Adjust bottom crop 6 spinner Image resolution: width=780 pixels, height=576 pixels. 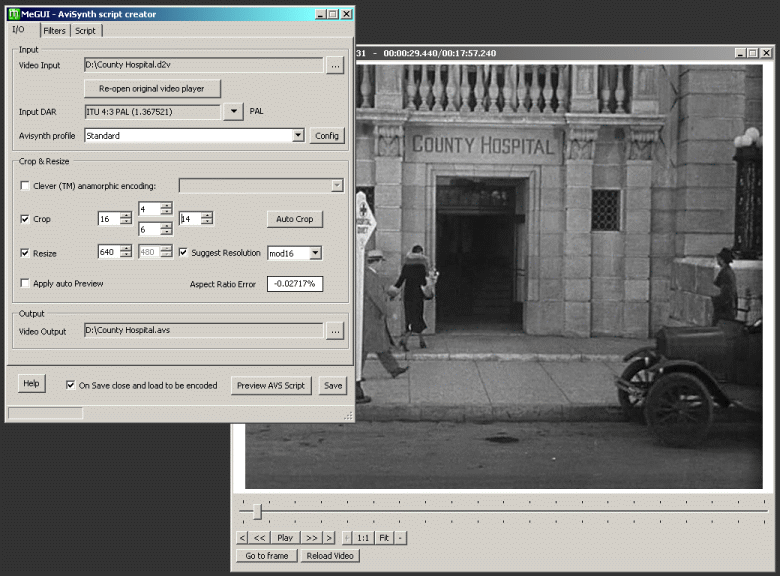point(167,229)
